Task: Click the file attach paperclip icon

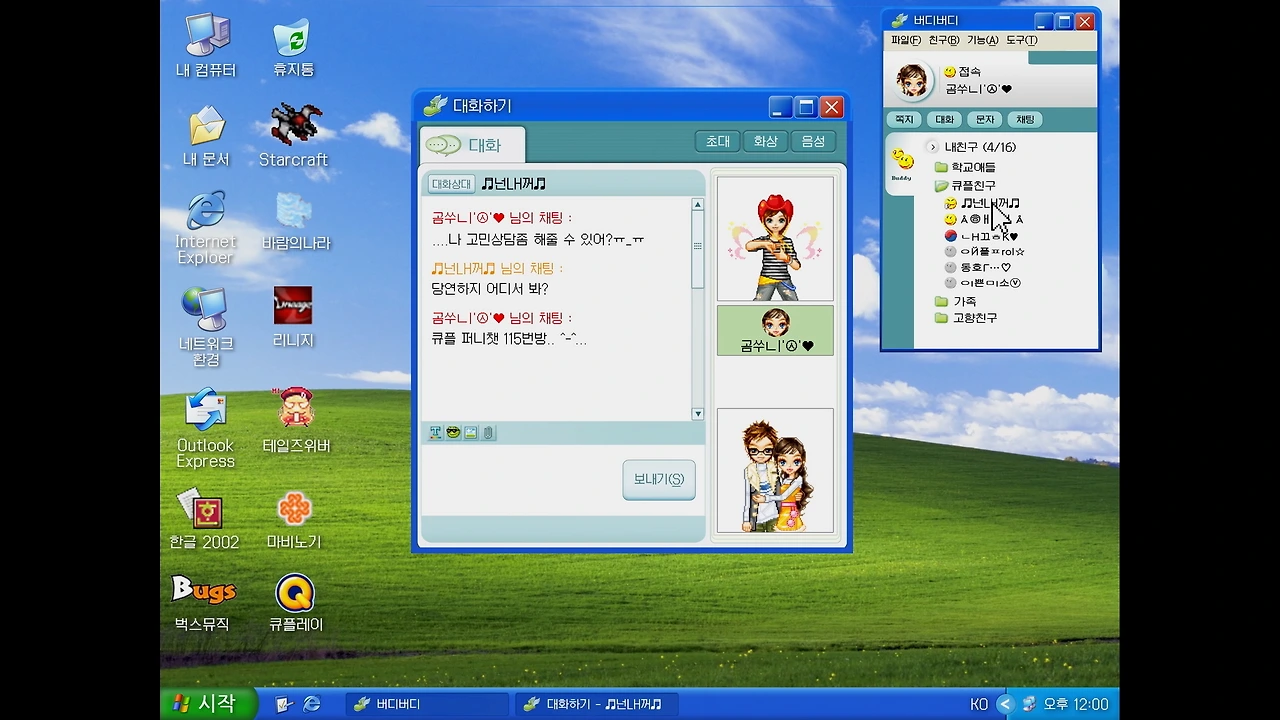Action: [x=488, y=433]
